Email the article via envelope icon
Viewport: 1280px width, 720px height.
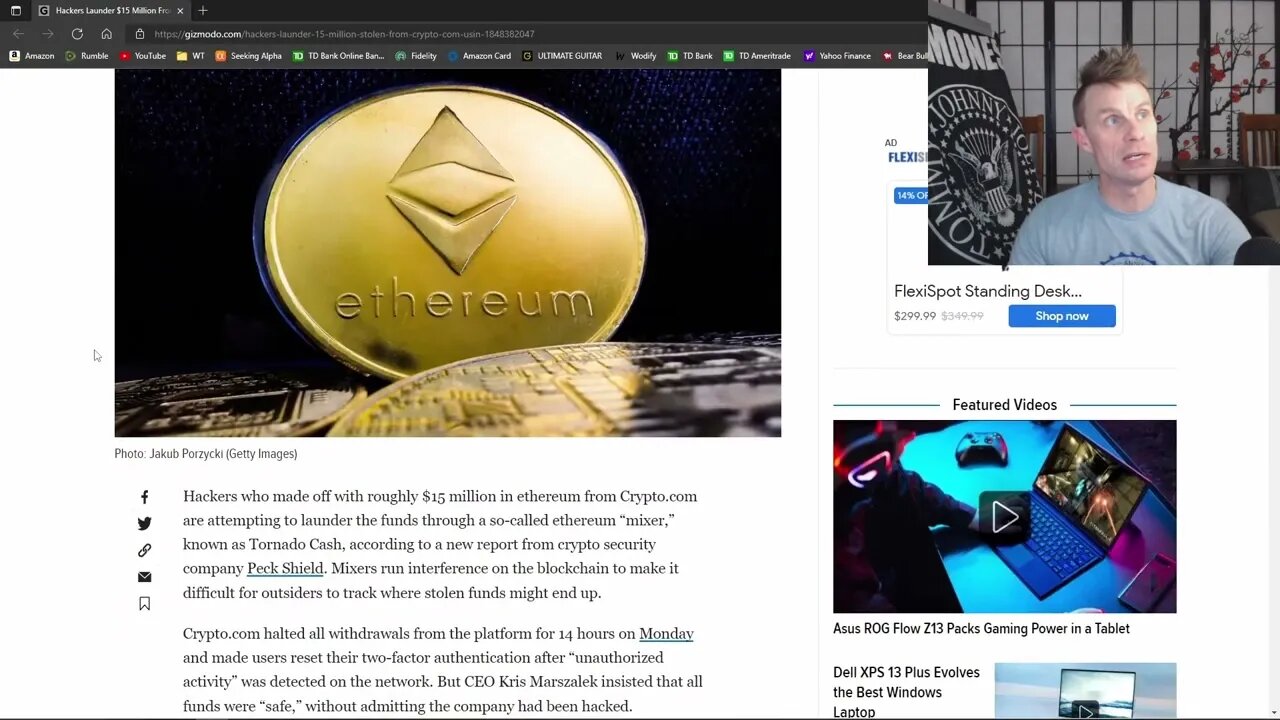pos(144,577)
